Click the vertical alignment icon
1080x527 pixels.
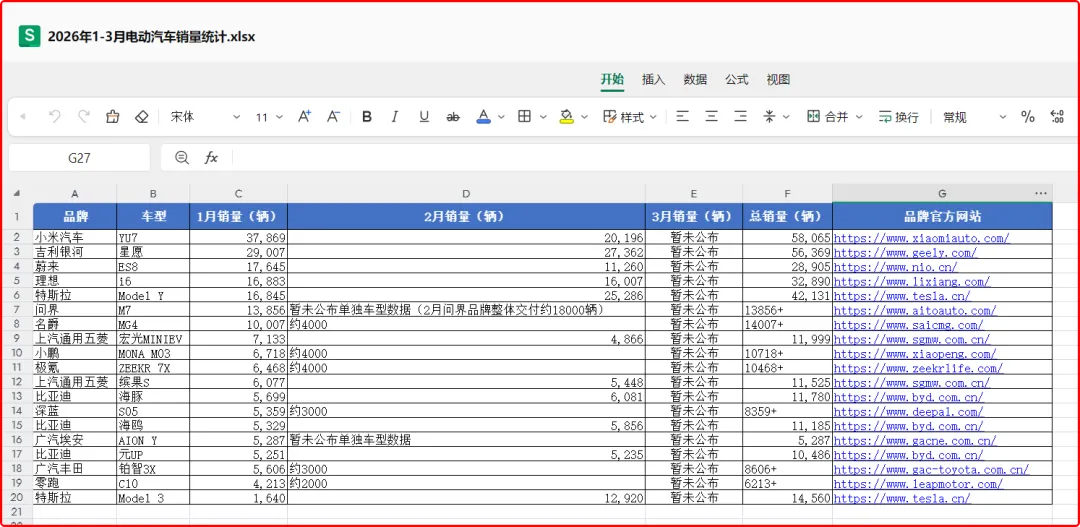(x=769, y=116)
